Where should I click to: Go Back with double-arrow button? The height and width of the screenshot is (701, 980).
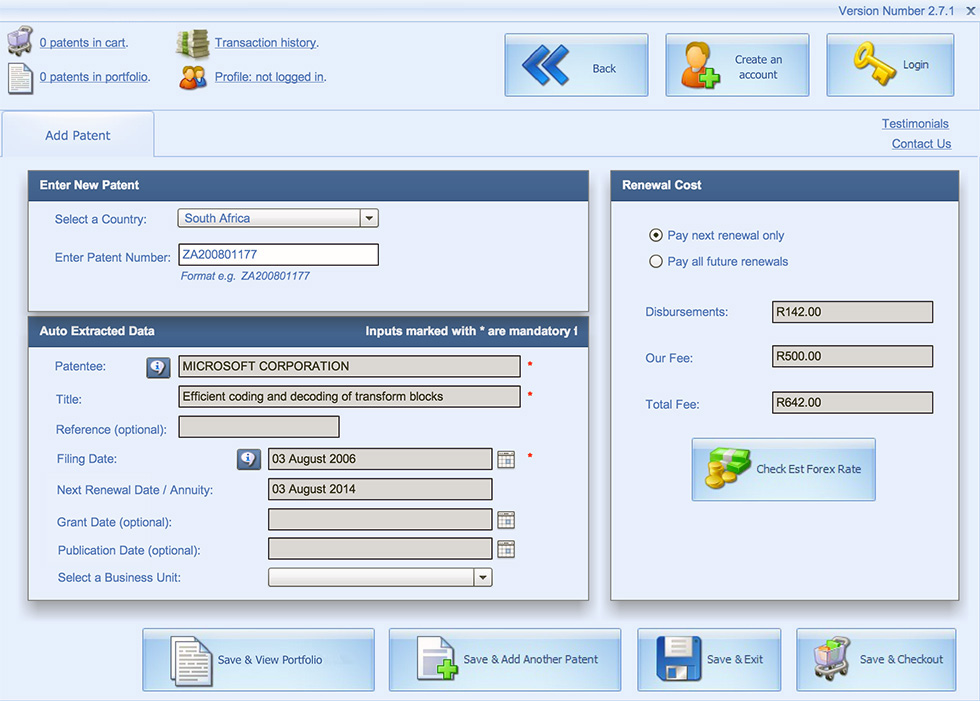click(576, 65)
